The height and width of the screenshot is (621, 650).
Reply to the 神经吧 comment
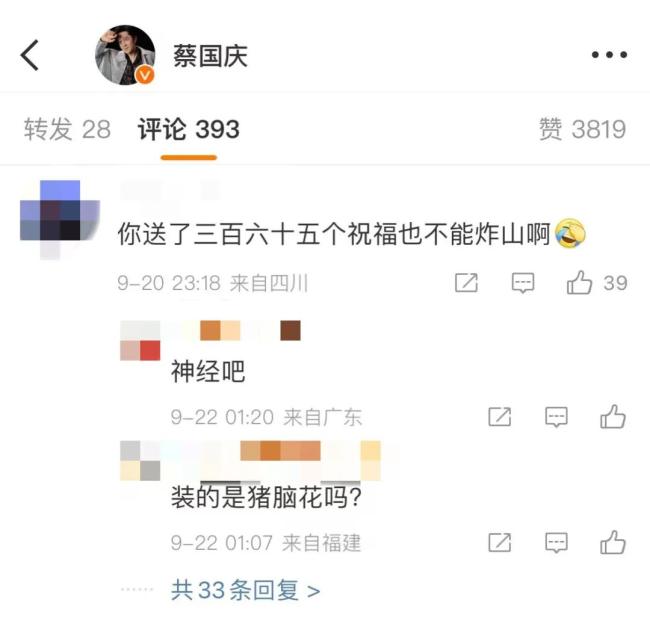tap(556, 417)
